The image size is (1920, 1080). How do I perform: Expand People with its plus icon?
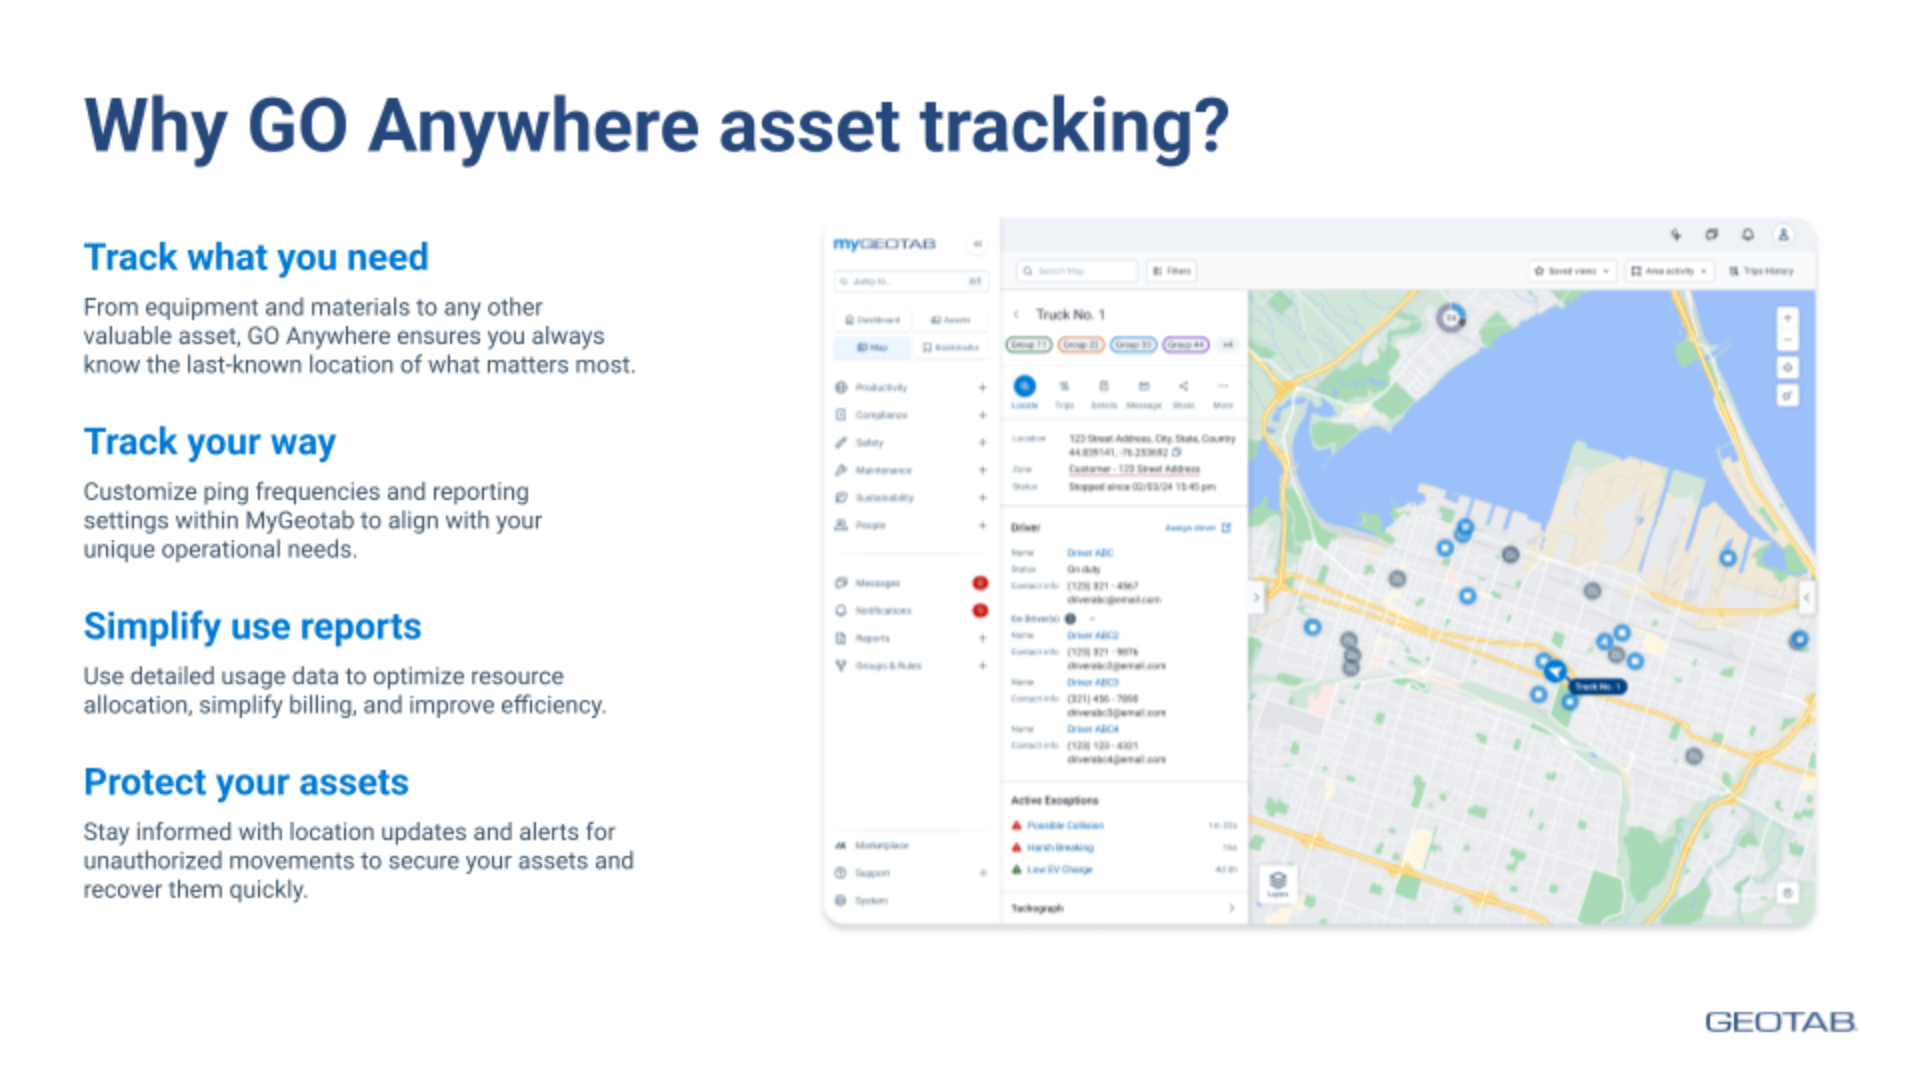pos(982,525)
